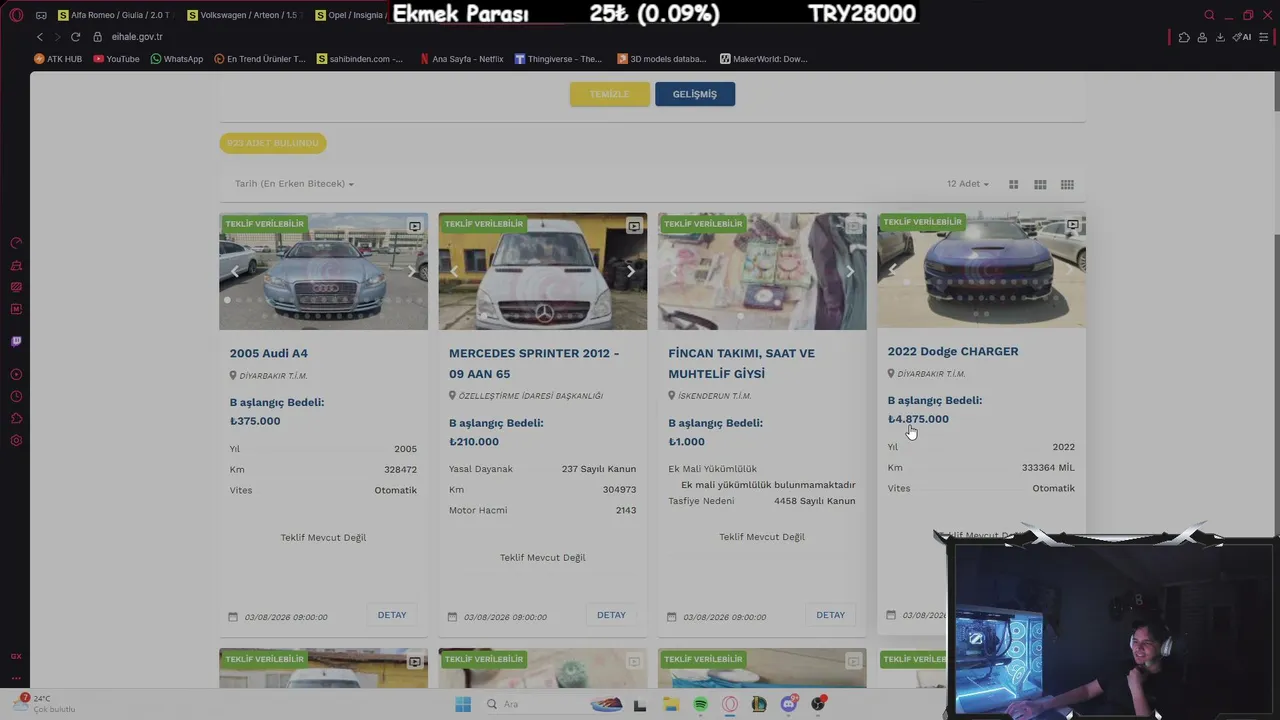
Task: Show the next photo of the Audi A4
Action: 411,271
